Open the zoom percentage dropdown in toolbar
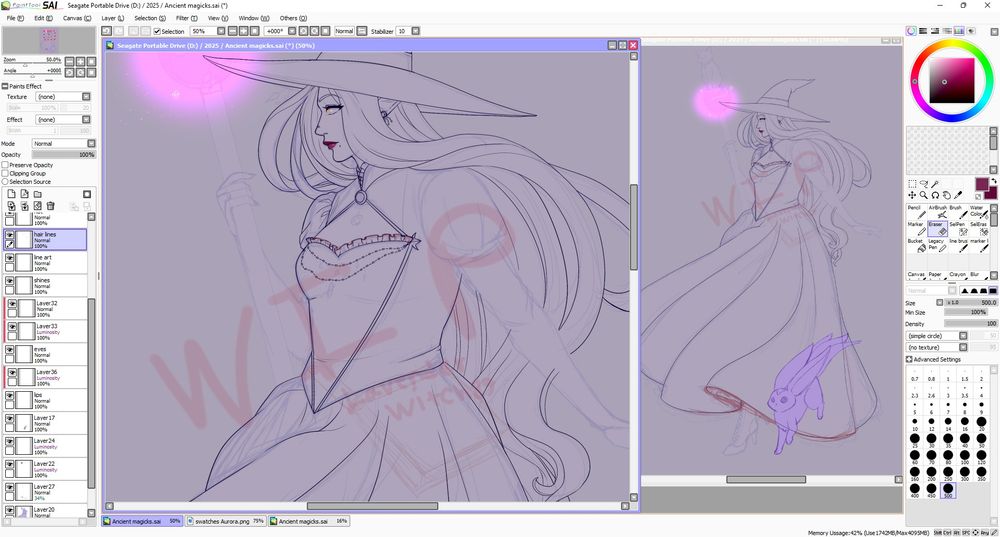The height and width of the screenshot is (537, 1000). (x=221, y=31)
